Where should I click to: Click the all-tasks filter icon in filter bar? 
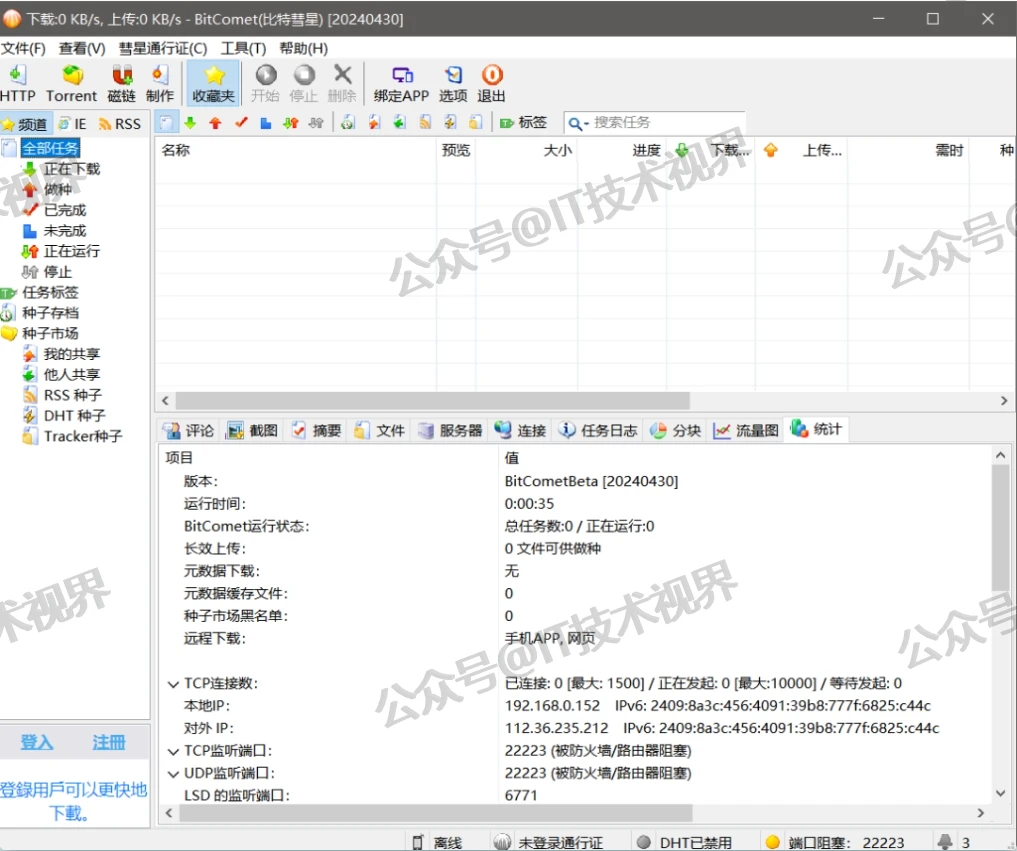click(166, 122)
